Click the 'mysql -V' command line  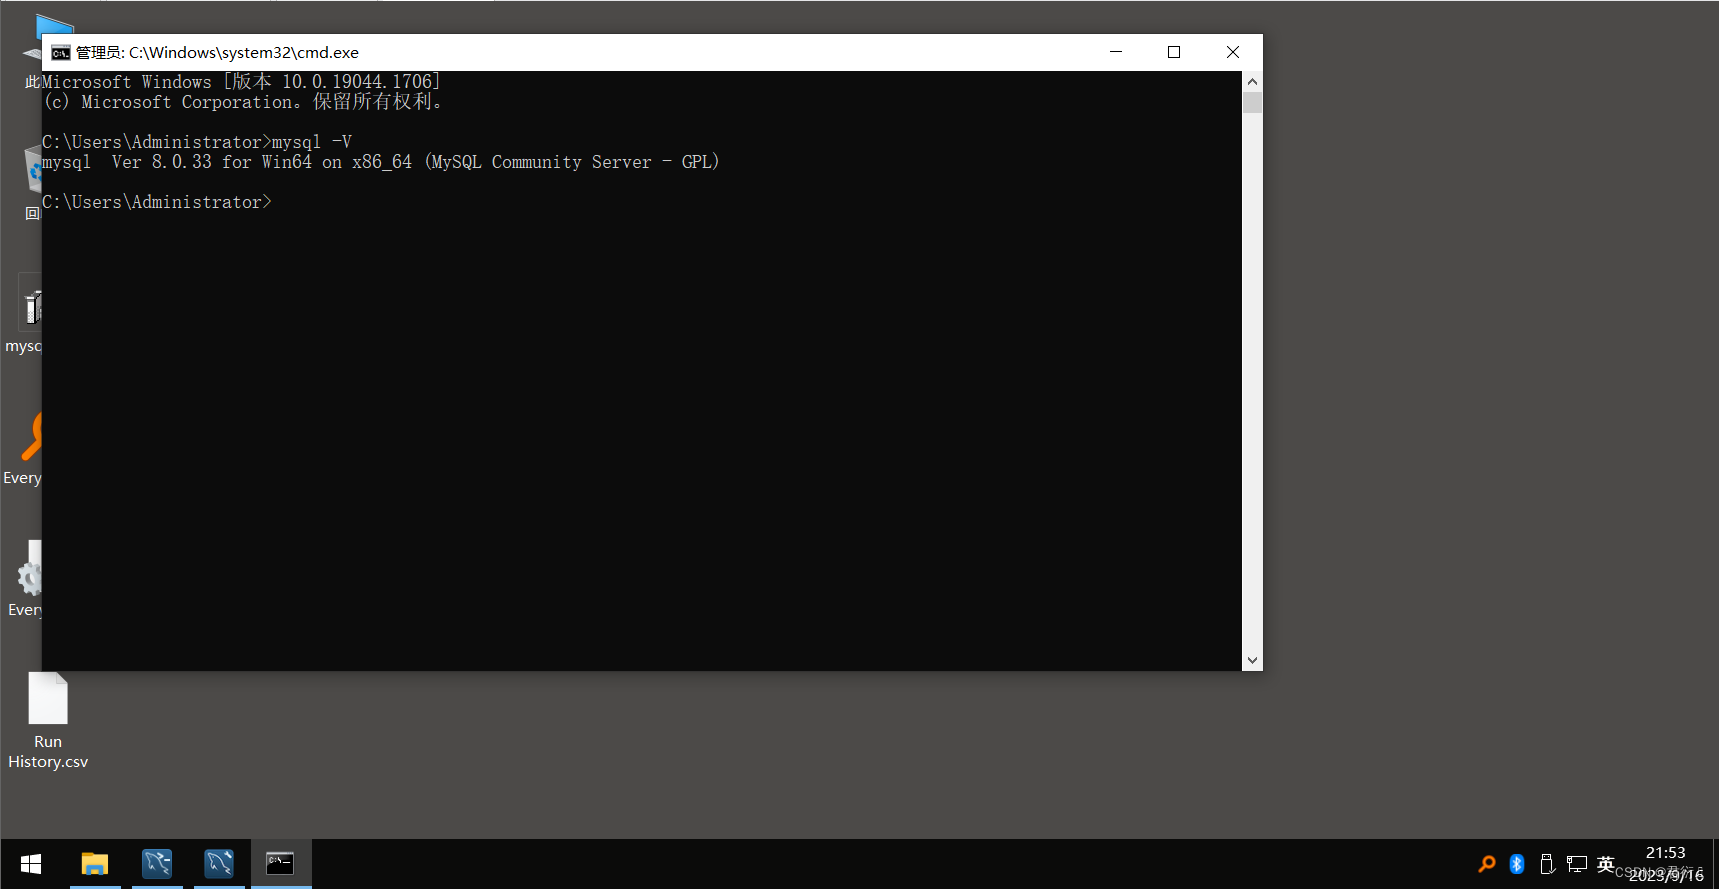click(197, 142)
